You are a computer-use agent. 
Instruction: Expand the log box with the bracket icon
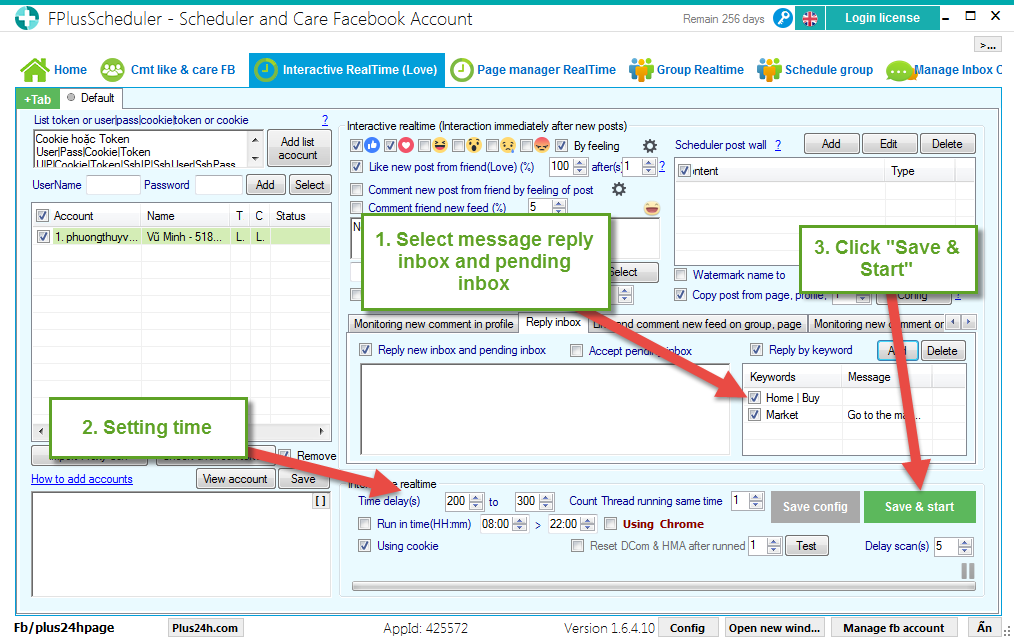(320, 501)
